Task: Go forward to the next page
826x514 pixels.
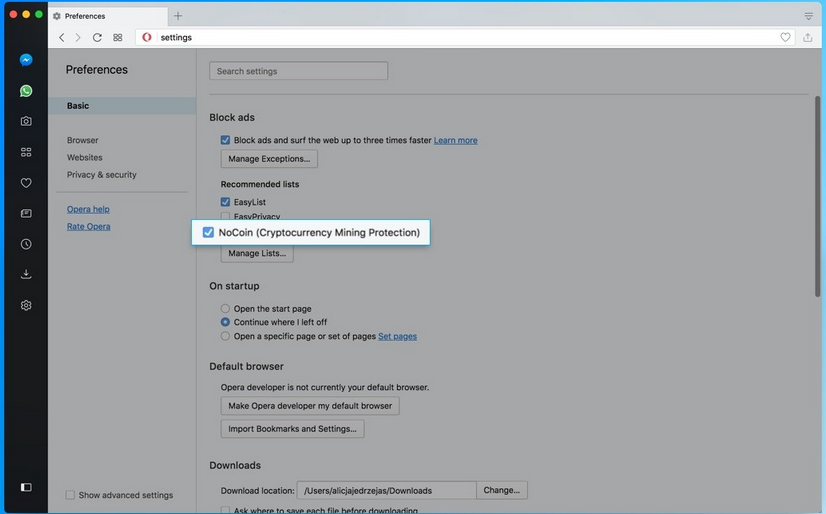Action: pos(78,37)
